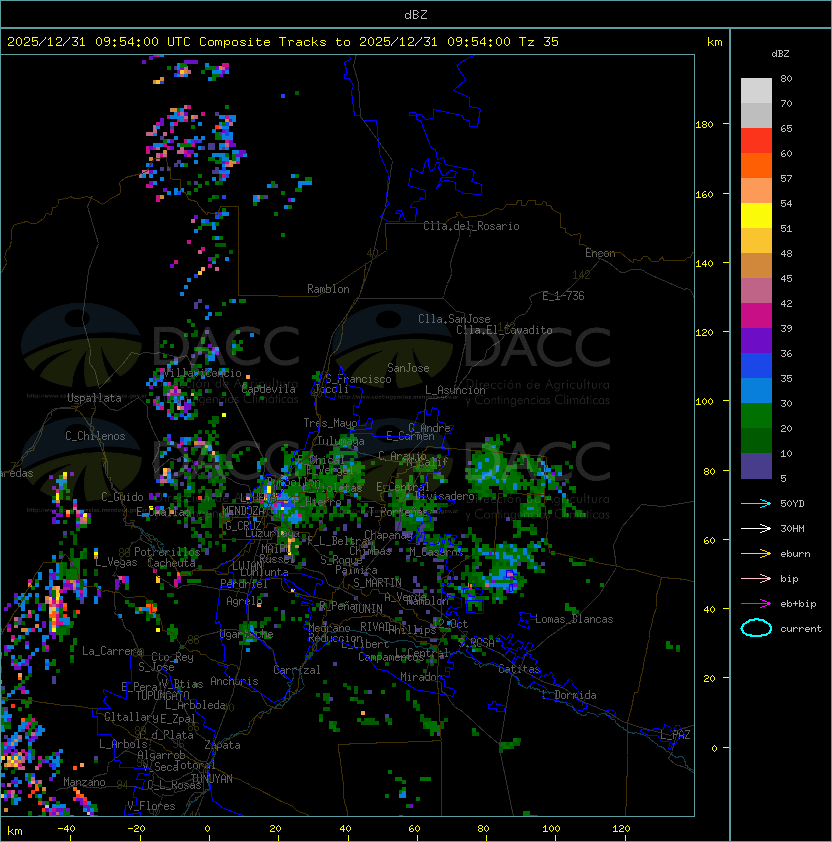The height and width of the screenshot is (842, 832).
Task: Select the bright yellow swatch in dBZ scale
Action: pyautogui.click(x=756, y=215)
